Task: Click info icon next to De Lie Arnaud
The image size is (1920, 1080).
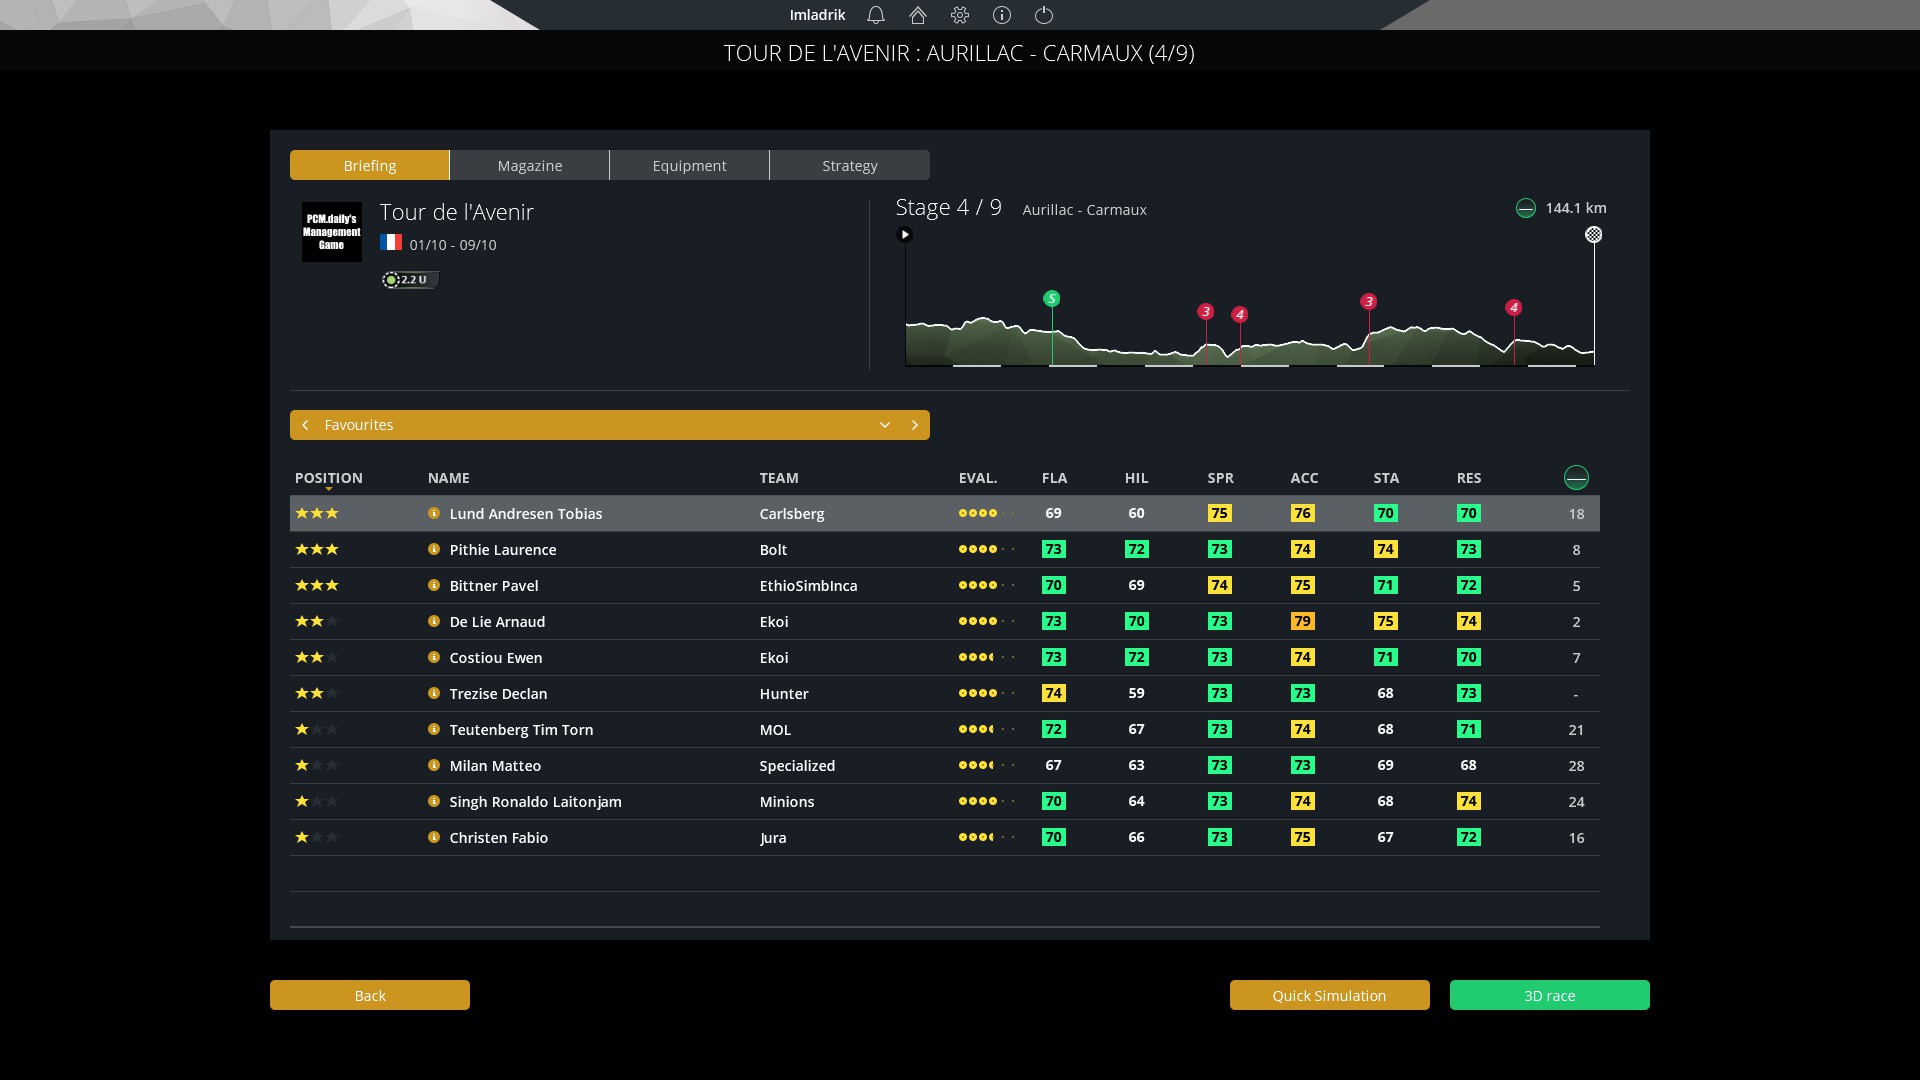Action: pos(434,621)
